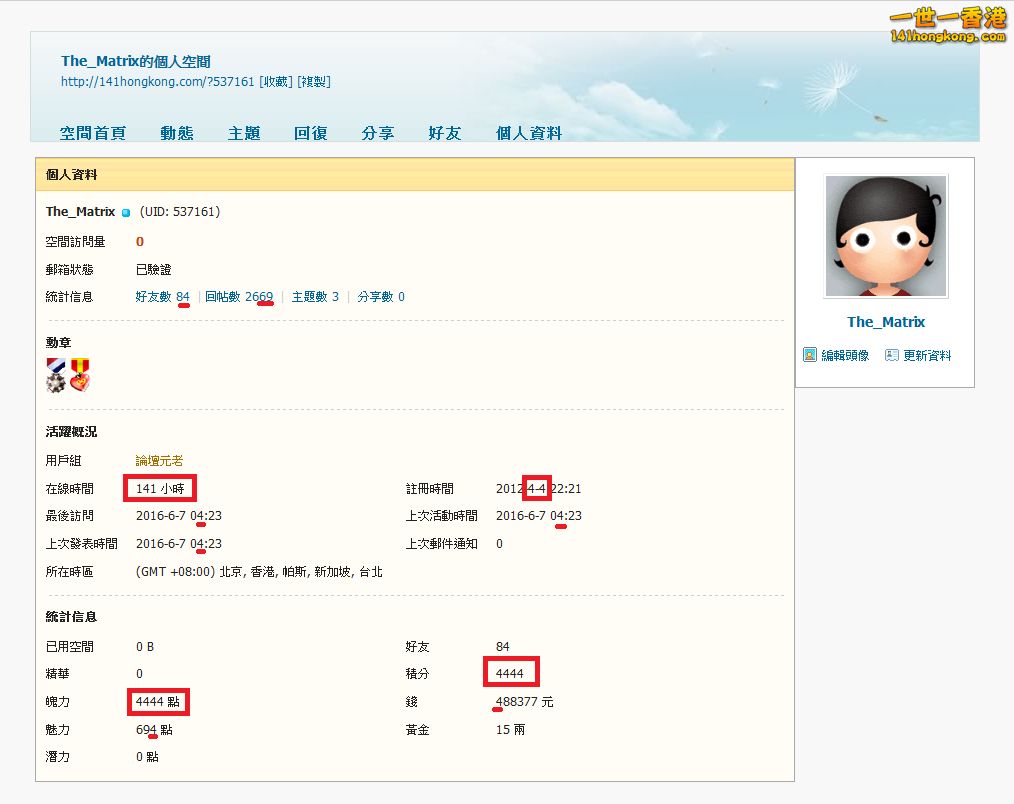Click the 上次郵件通知 value 0
This screenshot has height=804, width=1014.
[499, 543]
